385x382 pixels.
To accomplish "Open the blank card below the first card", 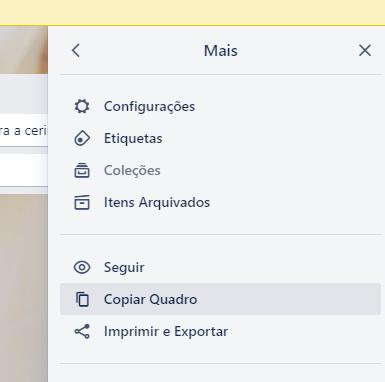I will click(24, 170).
